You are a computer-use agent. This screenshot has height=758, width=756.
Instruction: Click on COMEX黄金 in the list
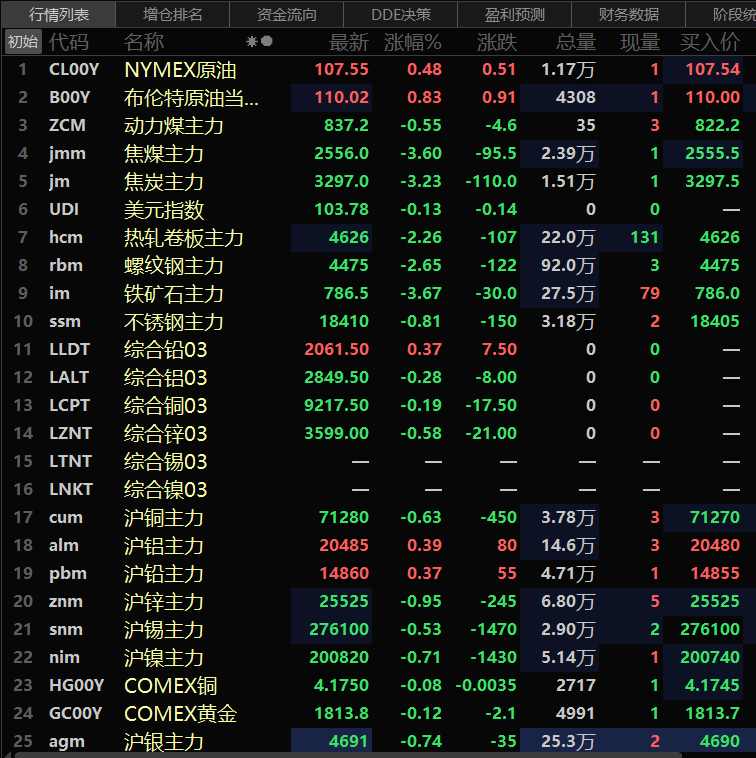[x=182, y=714]
